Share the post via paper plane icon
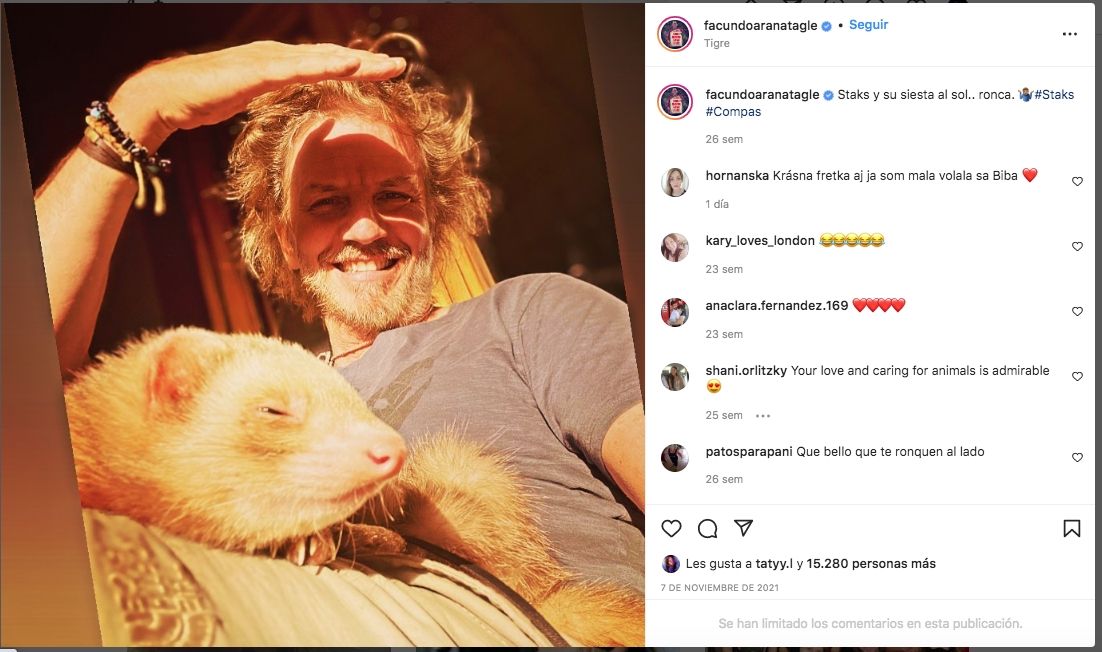 743,527
